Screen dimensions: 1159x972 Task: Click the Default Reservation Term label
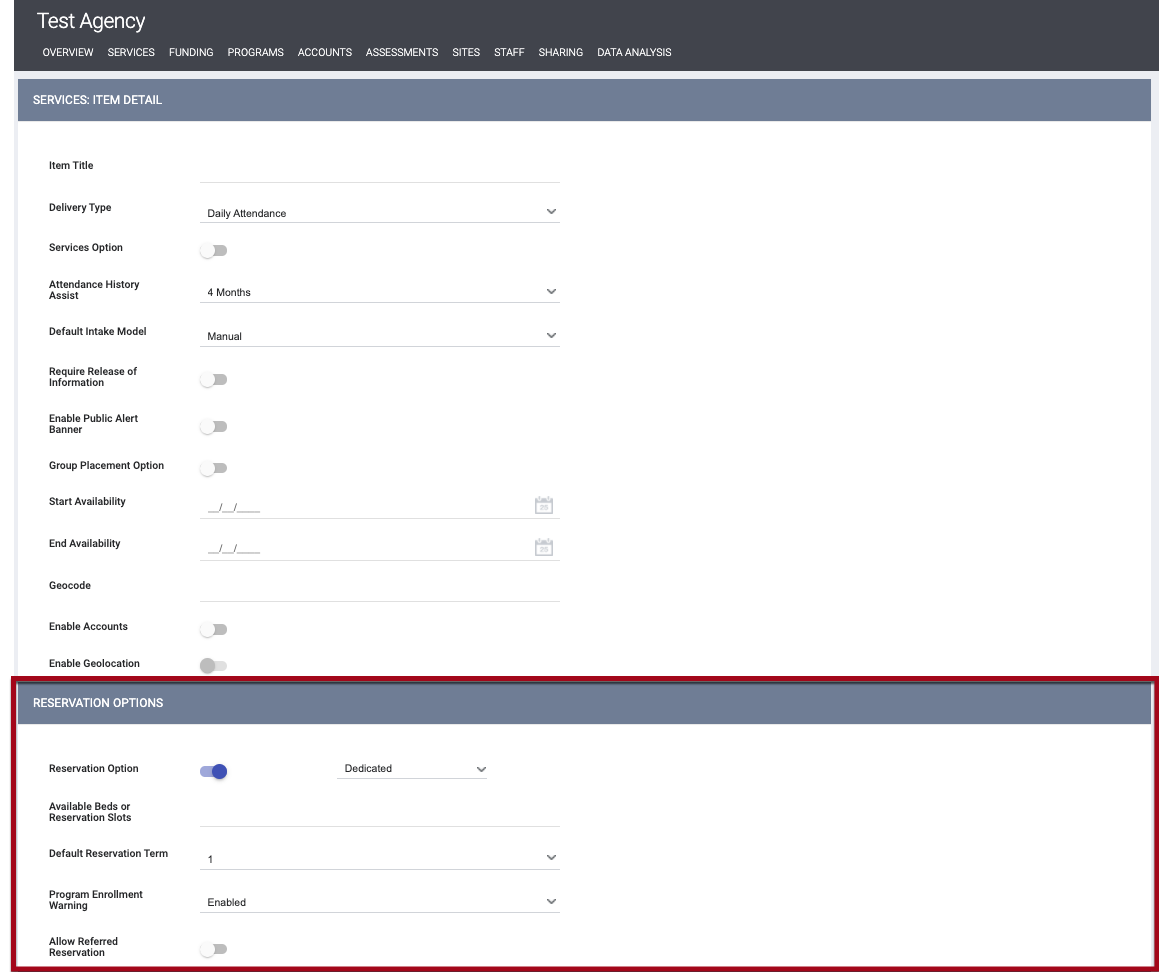click(108, 853)
